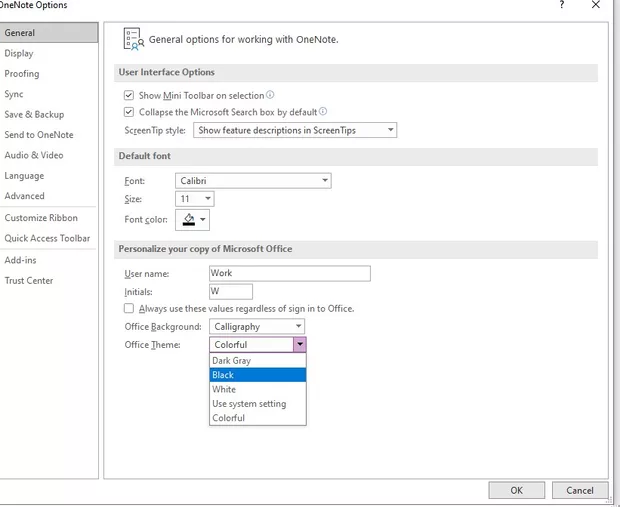Enable Always use these values checkbox

128,309
